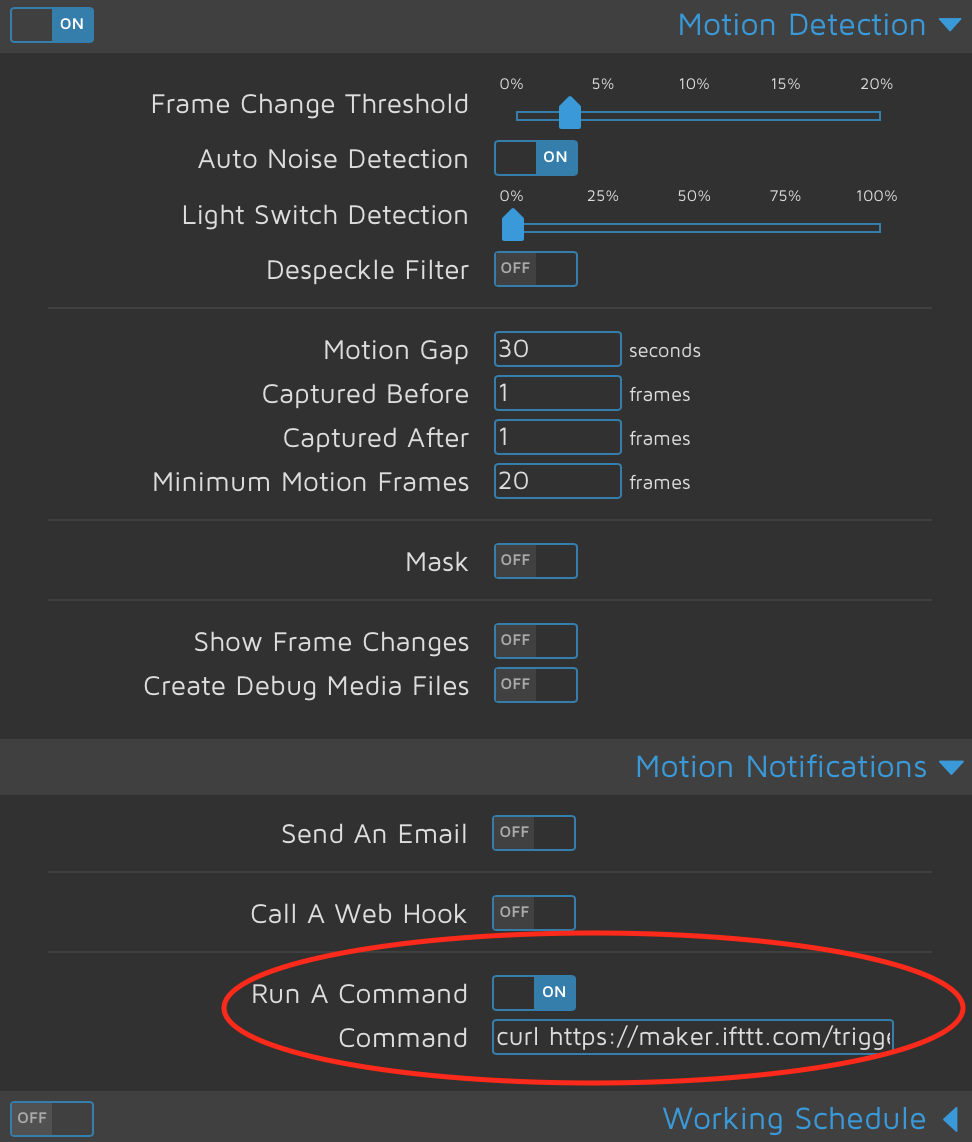Image resolution: width=972 pixels, height=1142 pixels.
Task: Expand the Working Schedule section arrow
Action: point(951,1119)
